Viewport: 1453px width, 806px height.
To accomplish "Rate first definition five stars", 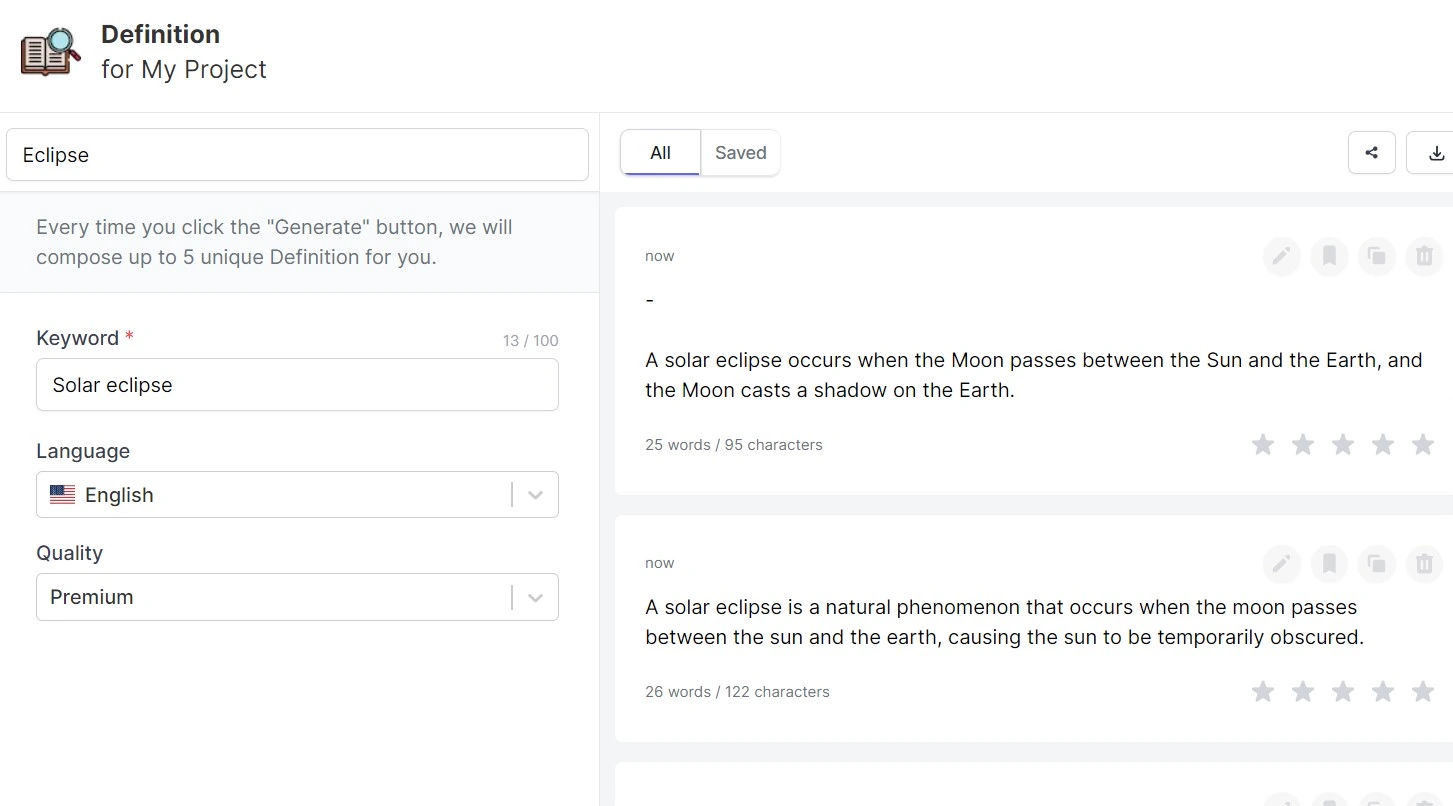I will 1423,444.
